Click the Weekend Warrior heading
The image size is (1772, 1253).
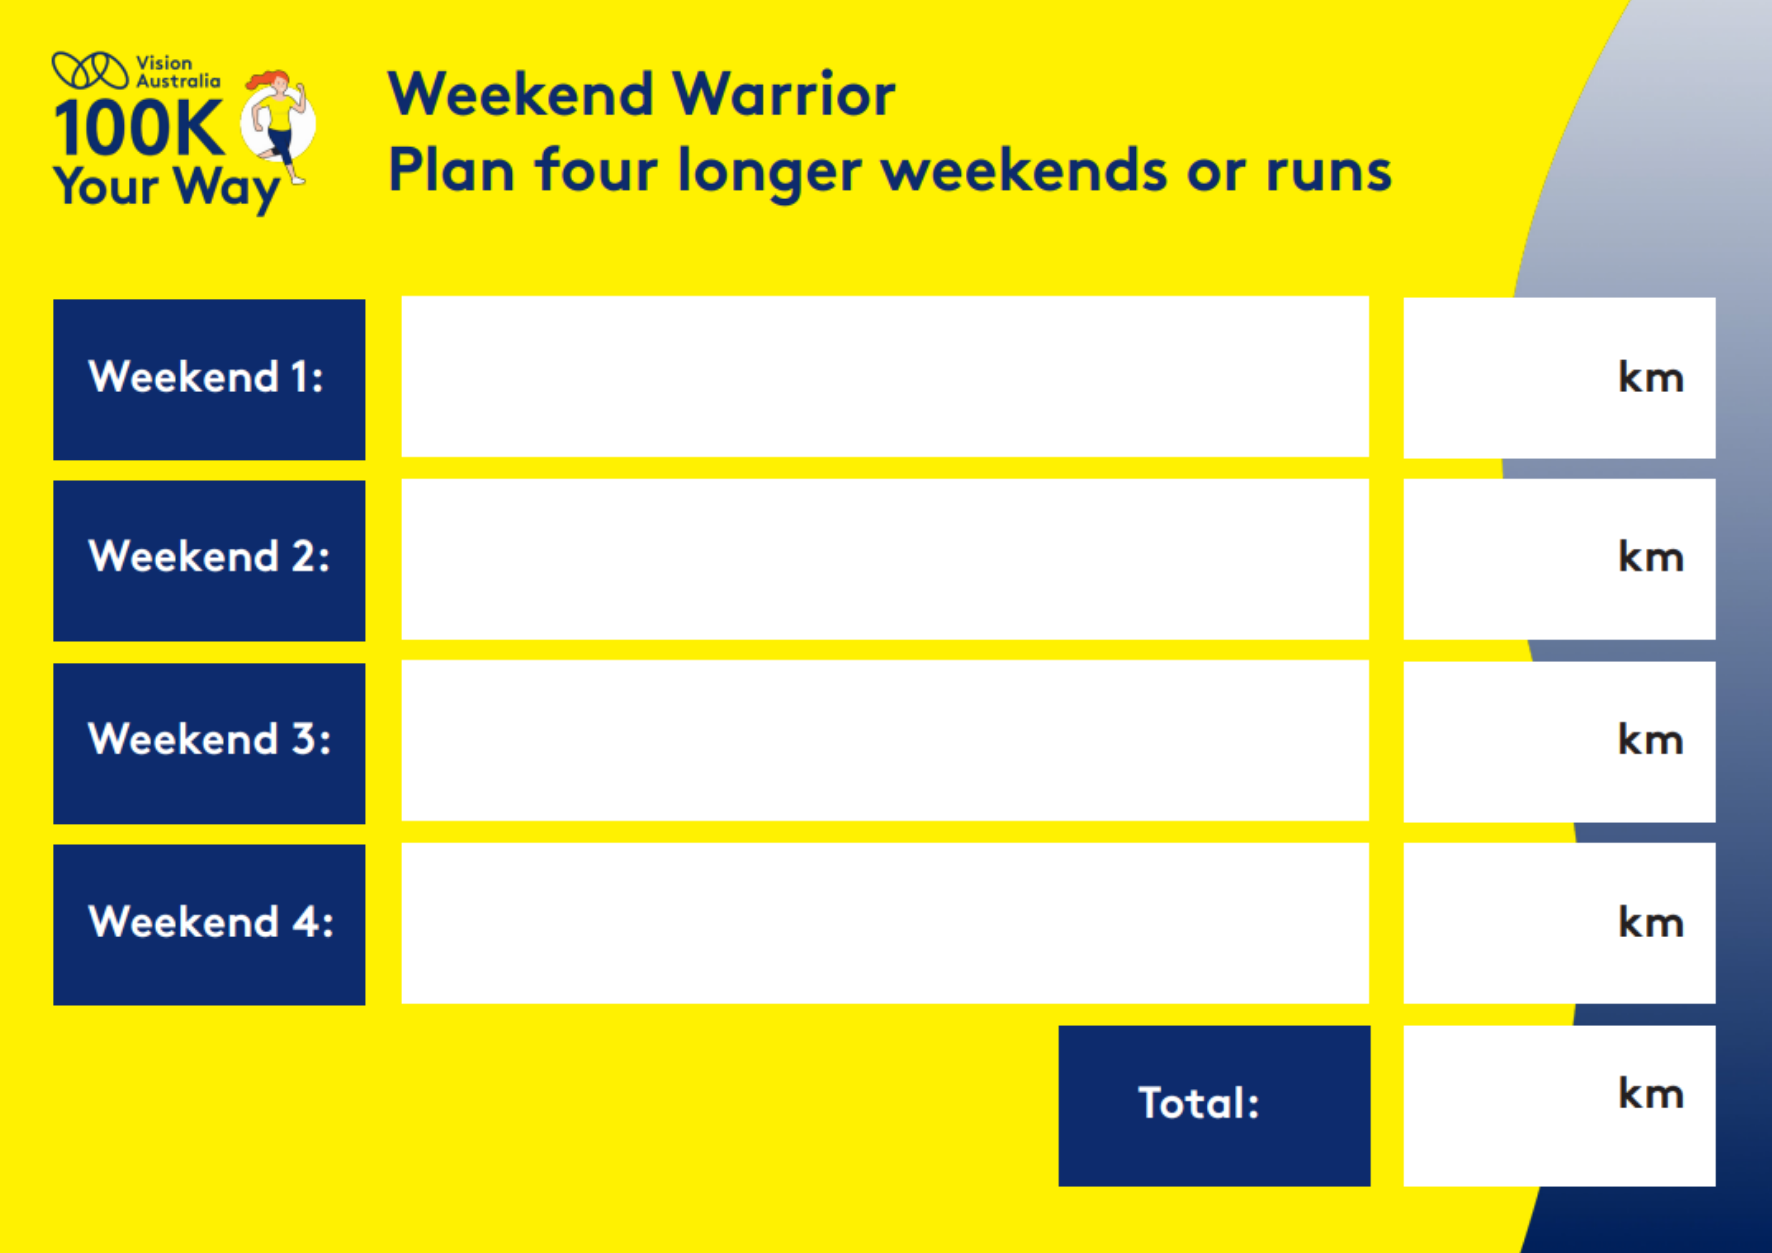point(641,95)
